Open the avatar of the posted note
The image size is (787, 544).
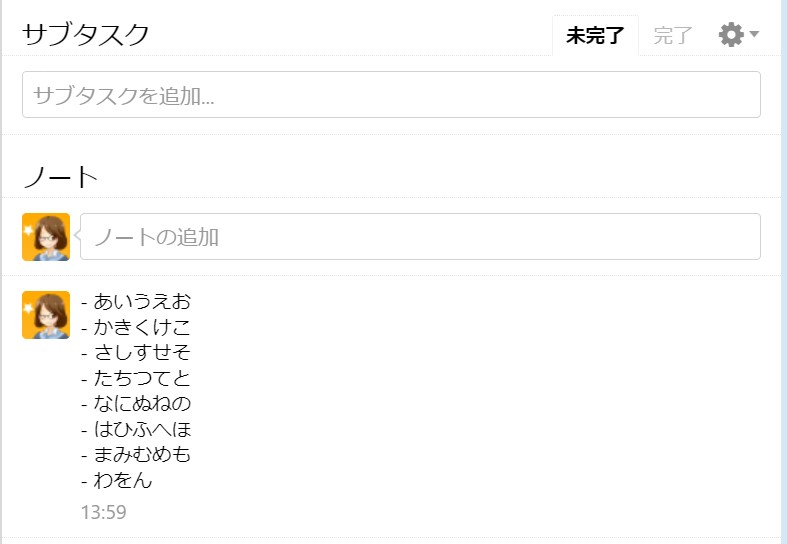(46, 315)
